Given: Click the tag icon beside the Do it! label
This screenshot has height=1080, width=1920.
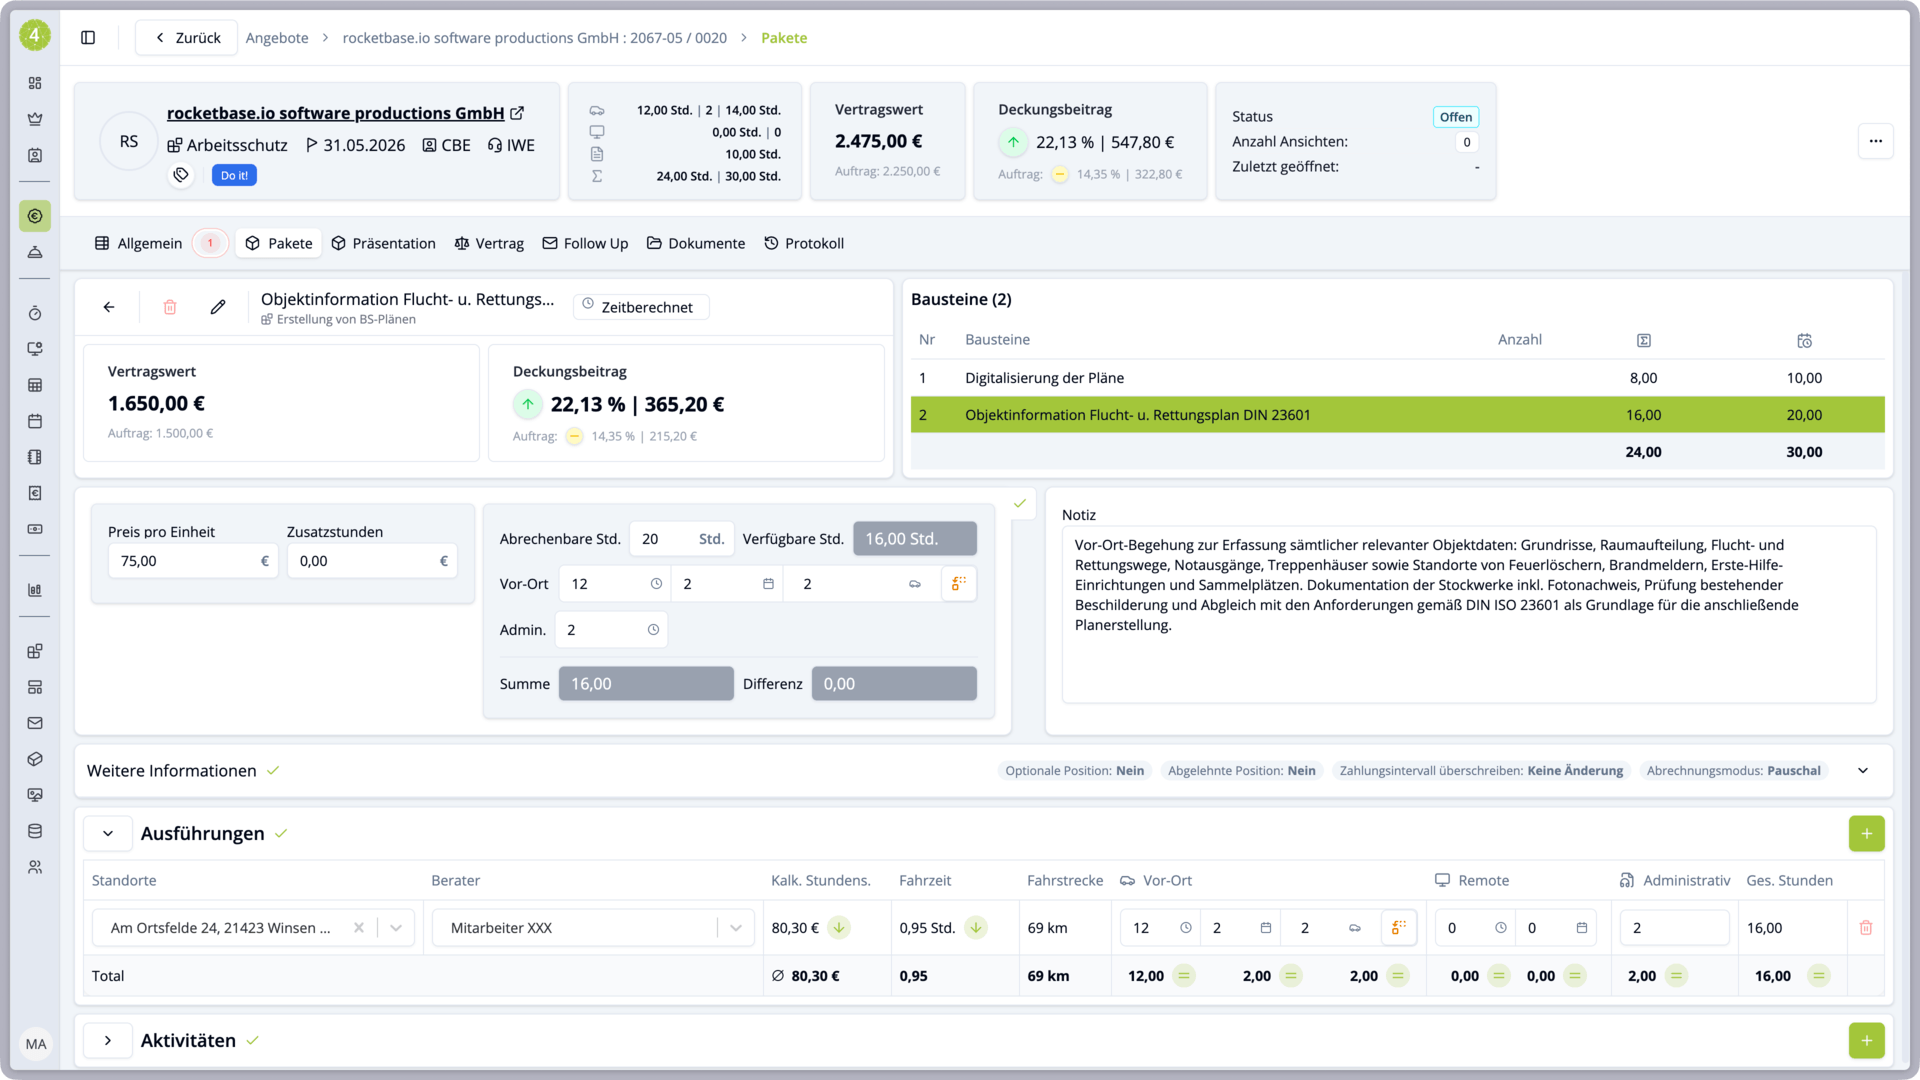Looking at the screenshot, I should point(181,175).
